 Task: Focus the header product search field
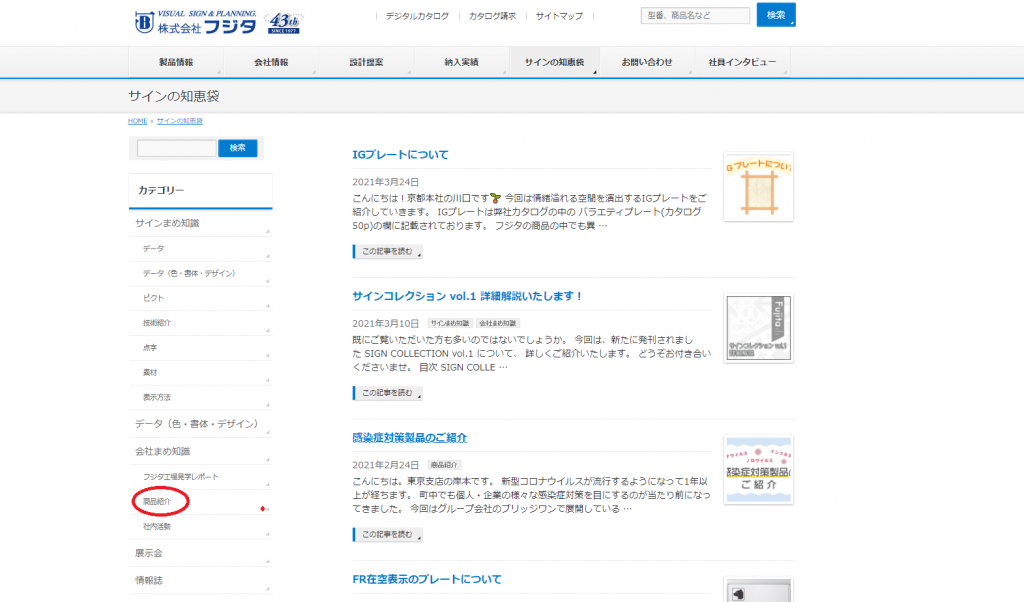696,15
